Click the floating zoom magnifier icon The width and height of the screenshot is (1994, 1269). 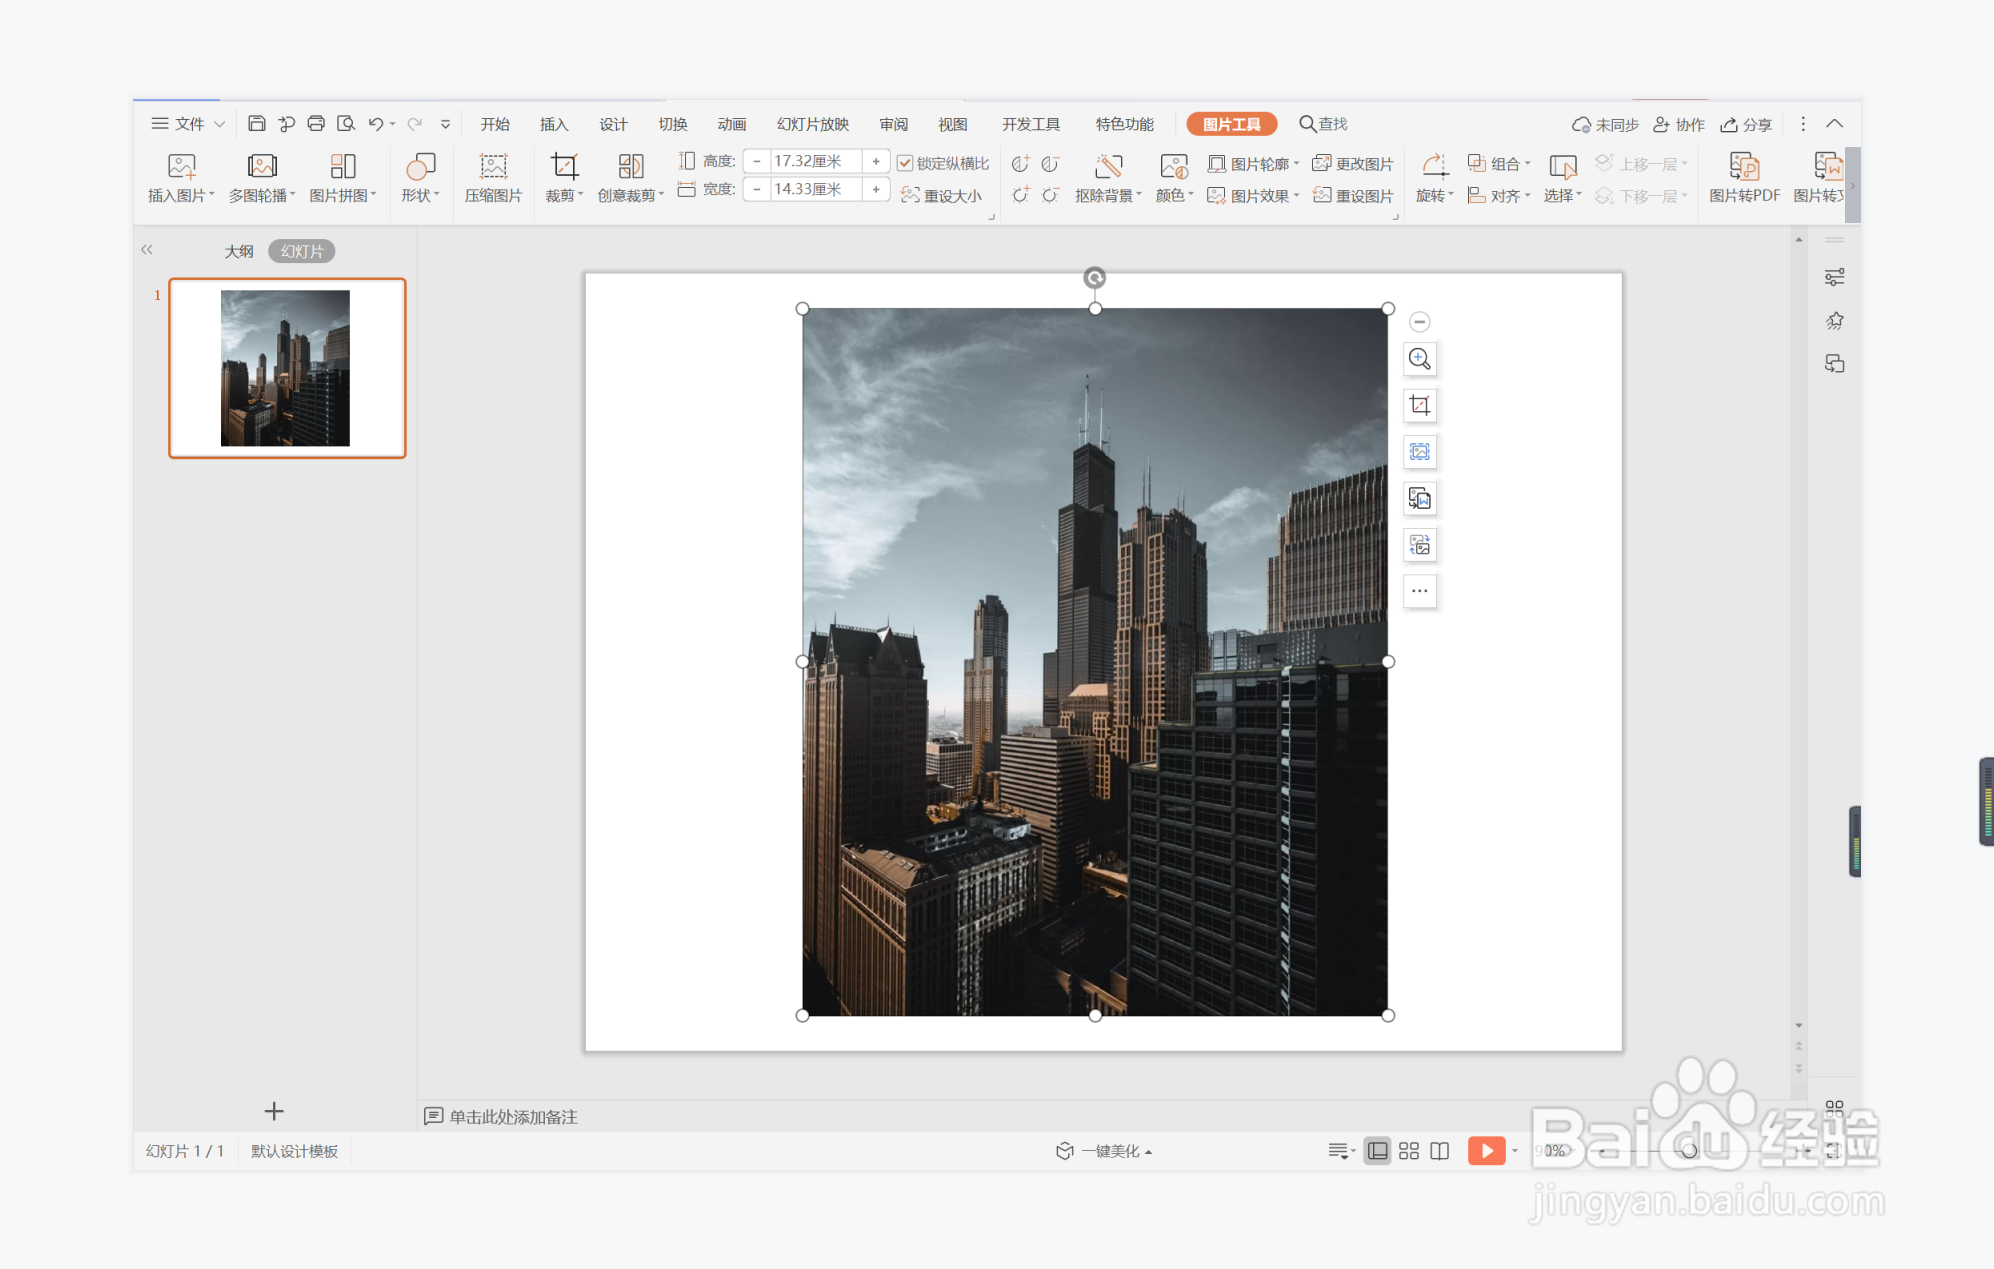click(1420, 359)
